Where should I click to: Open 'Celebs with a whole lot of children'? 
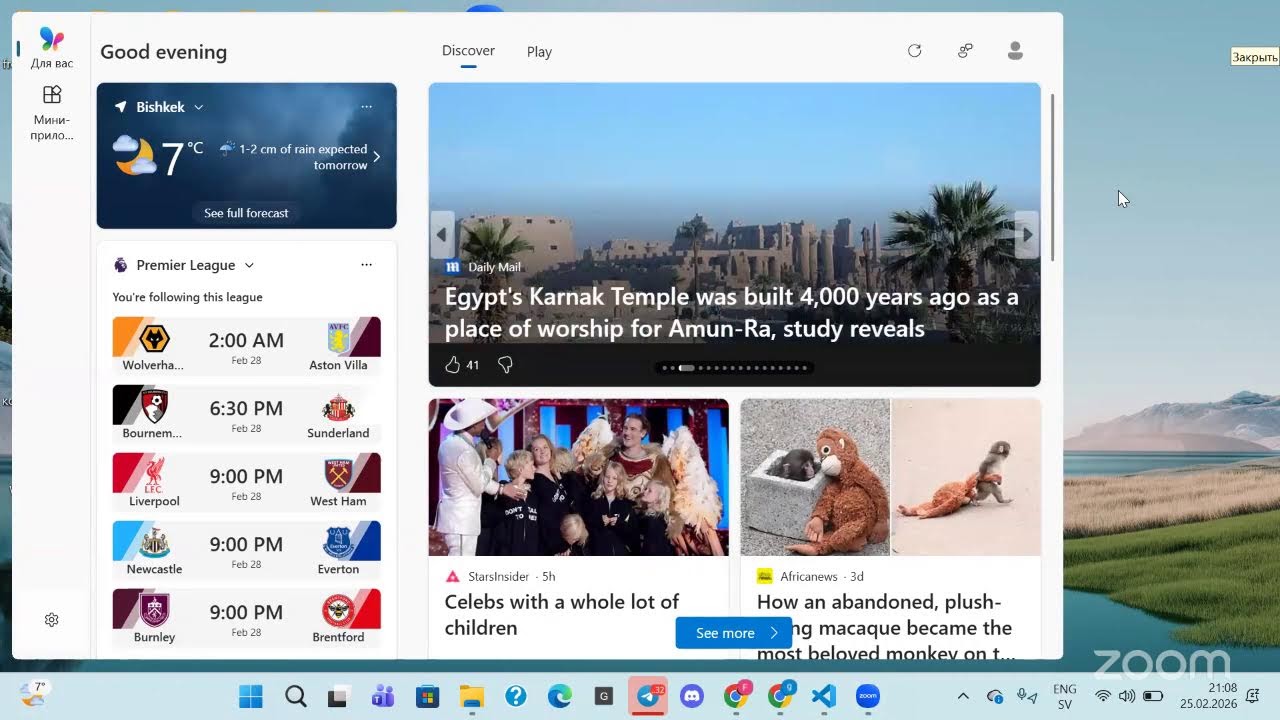pyautogui.click(x=561, y=615)
